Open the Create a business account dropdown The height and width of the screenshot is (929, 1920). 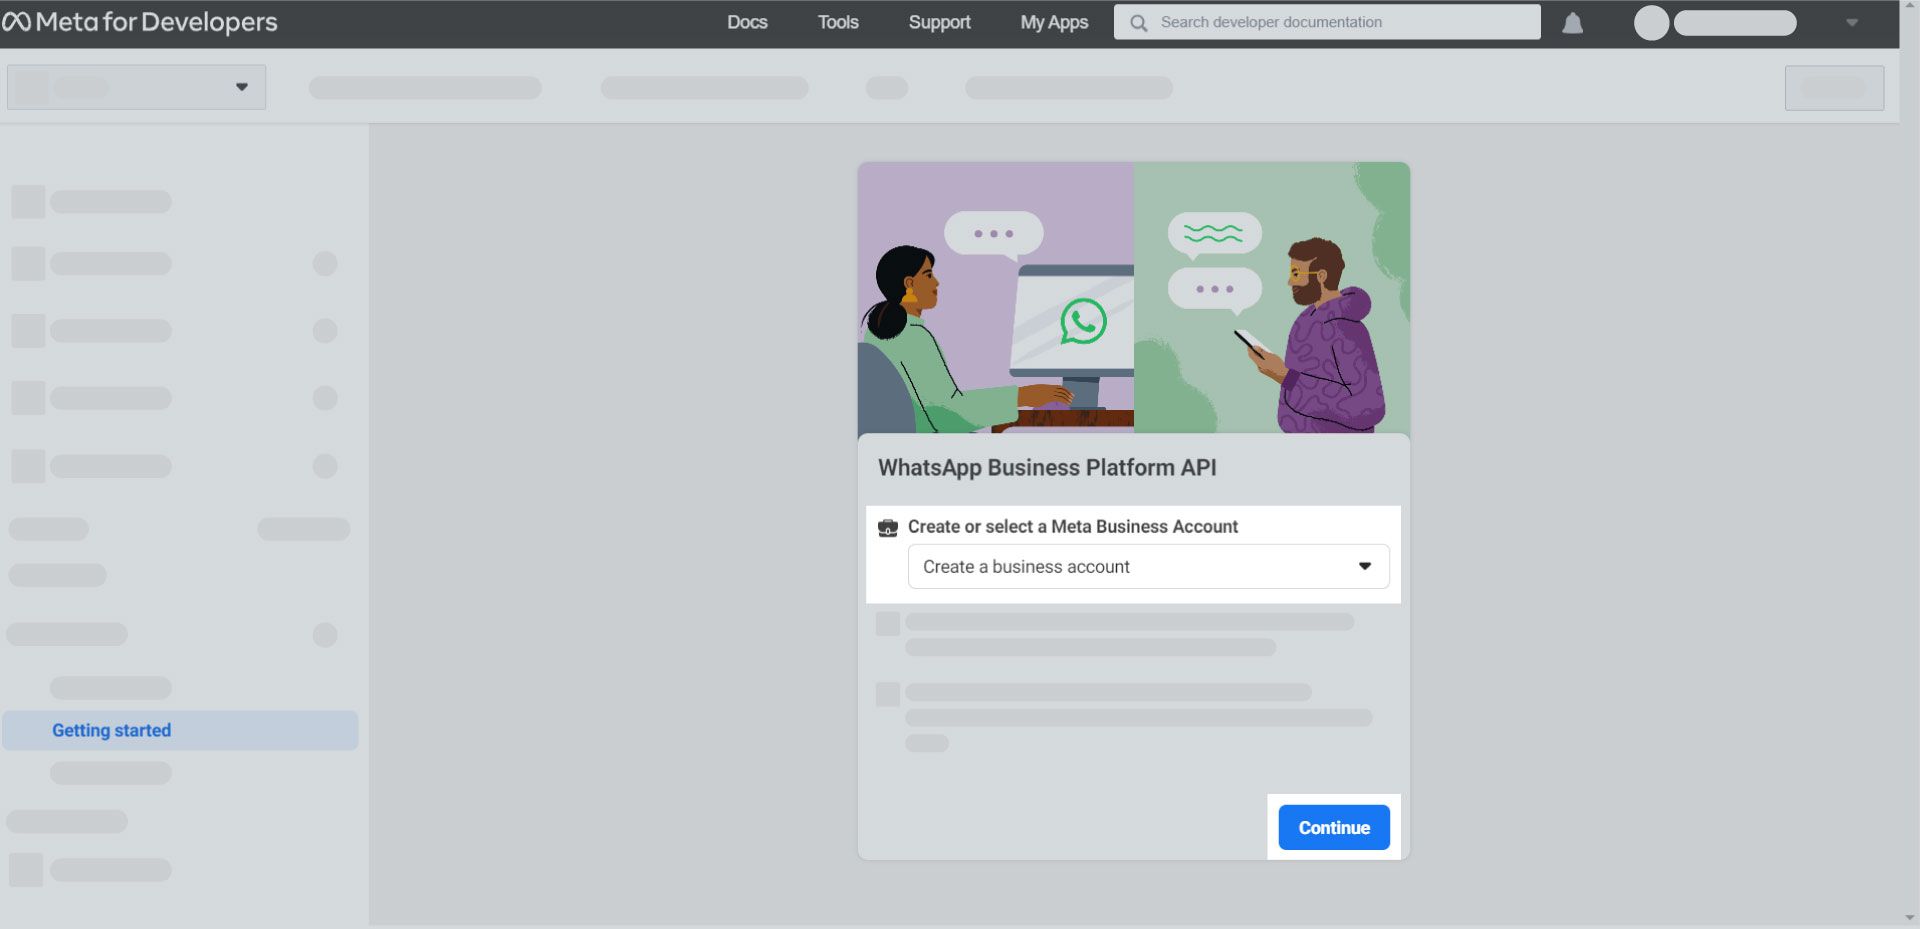(1147, 566)
